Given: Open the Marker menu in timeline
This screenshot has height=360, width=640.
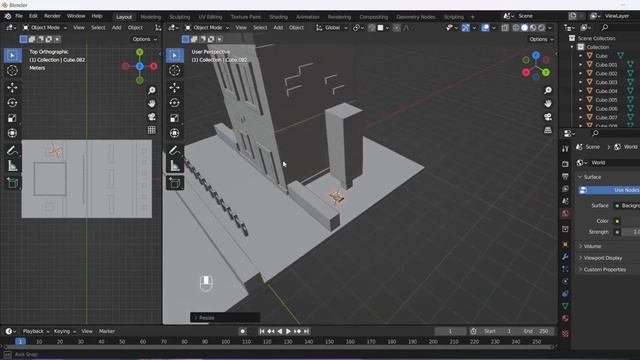Looking at the screenshot, I should click(107, 331).
